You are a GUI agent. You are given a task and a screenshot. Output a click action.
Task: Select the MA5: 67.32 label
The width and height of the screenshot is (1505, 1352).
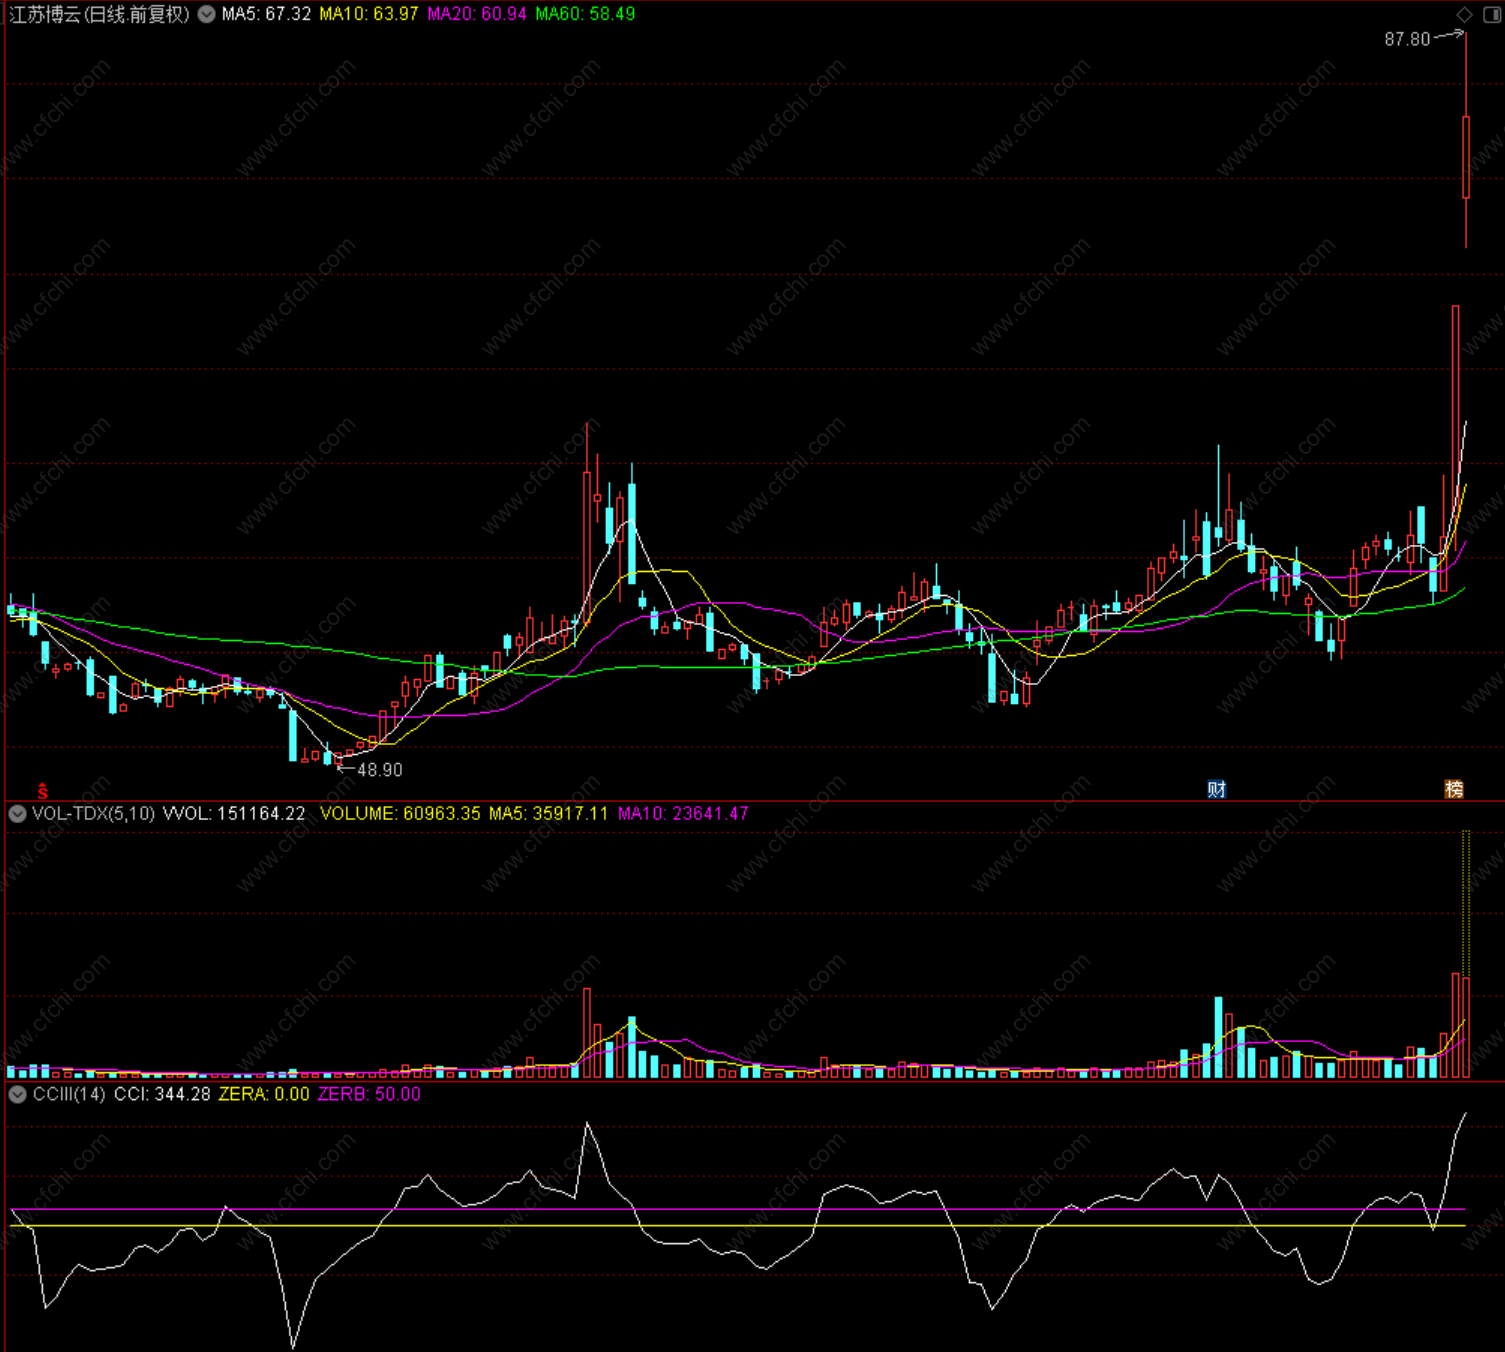pos(266,14)
